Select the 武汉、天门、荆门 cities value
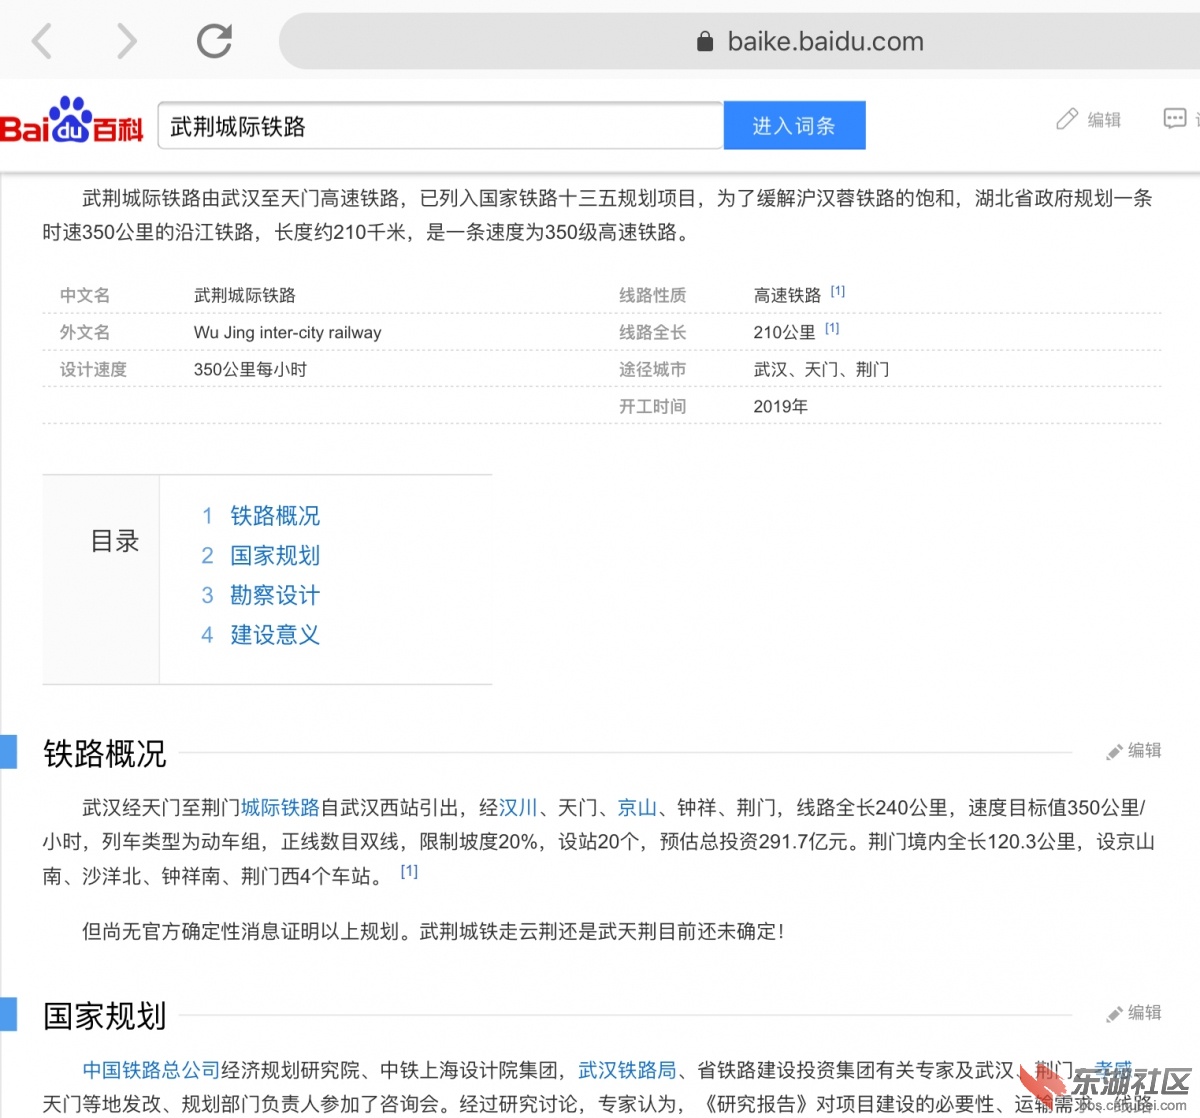This screenshot has width=1200, height=1118. coord(821,370)
